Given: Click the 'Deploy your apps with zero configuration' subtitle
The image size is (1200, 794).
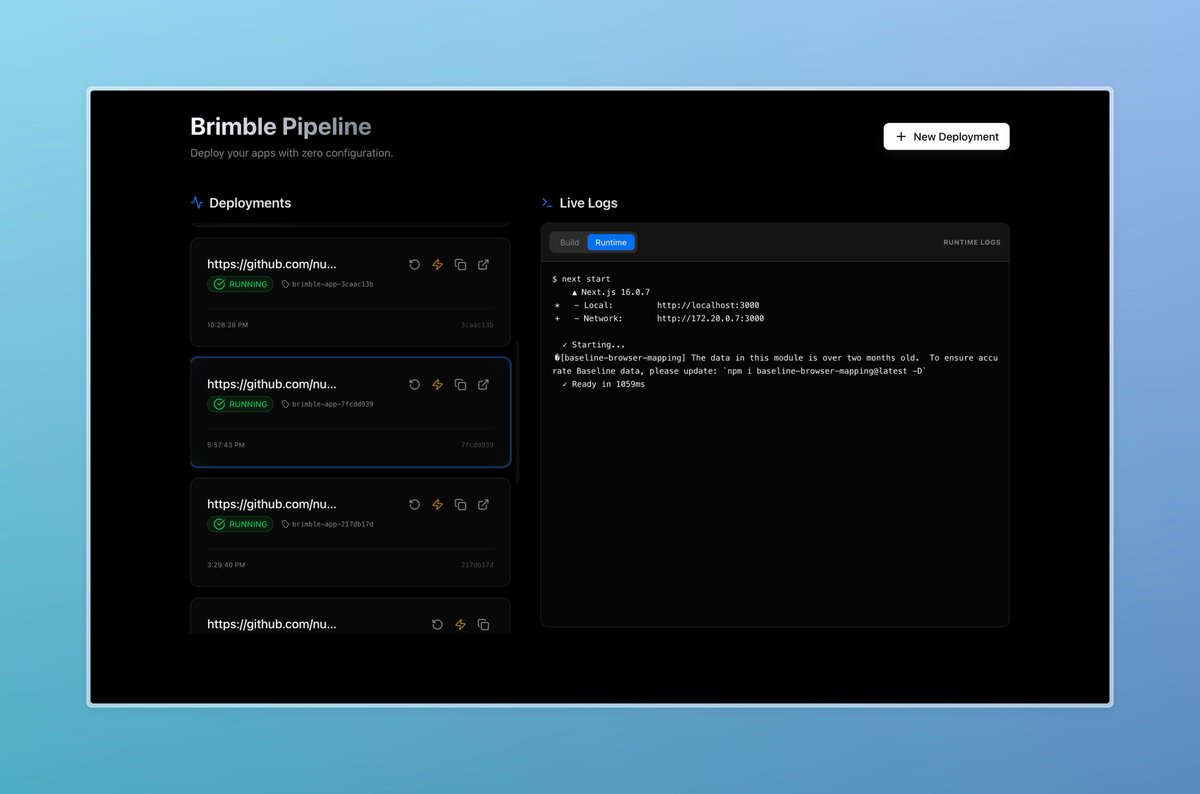Looking at the screenshot, I should (x=292, y=153).
